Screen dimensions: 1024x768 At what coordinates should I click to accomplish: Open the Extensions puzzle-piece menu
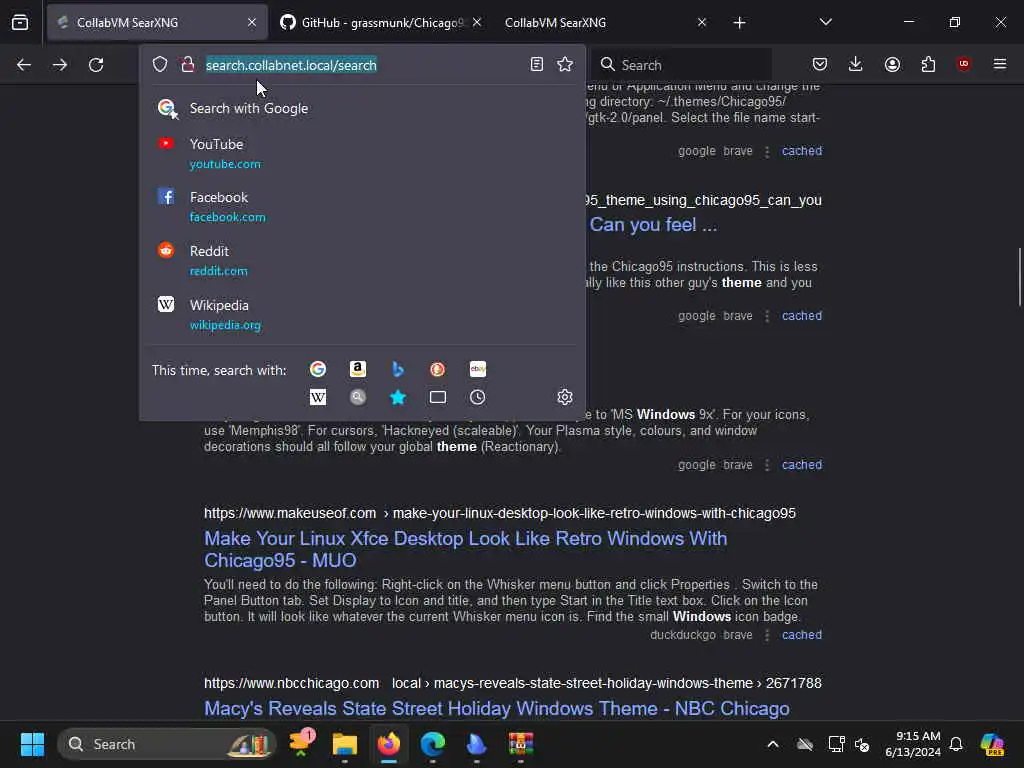928,64
